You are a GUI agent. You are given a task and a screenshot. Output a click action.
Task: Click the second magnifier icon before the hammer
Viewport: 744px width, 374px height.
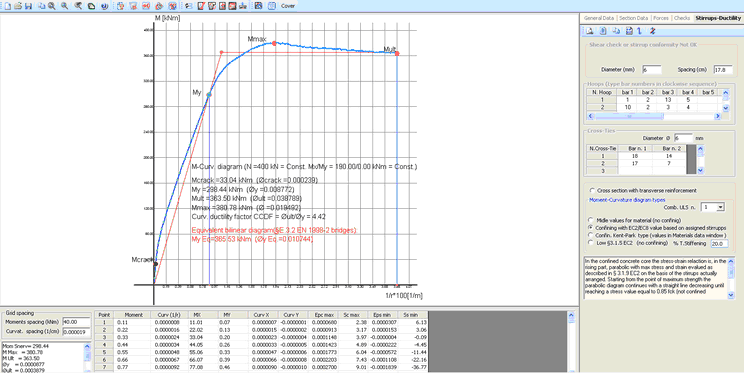pyautogui.click(x=65, y=6)
